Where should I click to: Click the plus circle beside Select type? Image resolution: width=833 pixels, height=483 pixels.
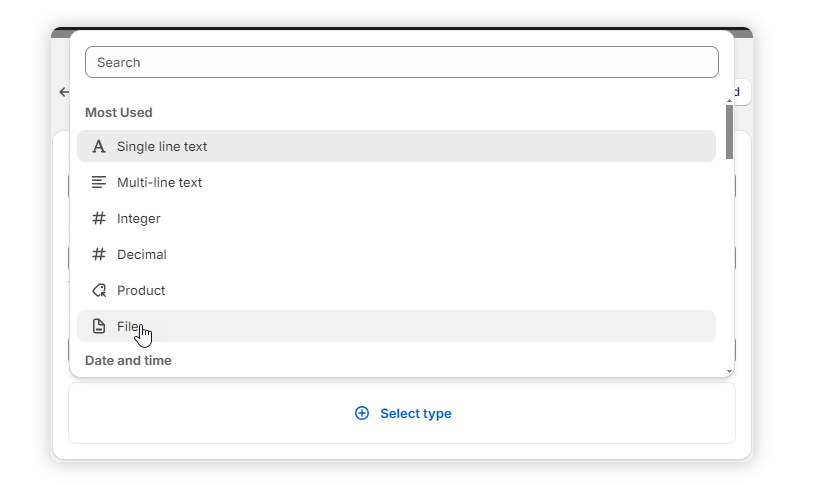click(362, 413)
